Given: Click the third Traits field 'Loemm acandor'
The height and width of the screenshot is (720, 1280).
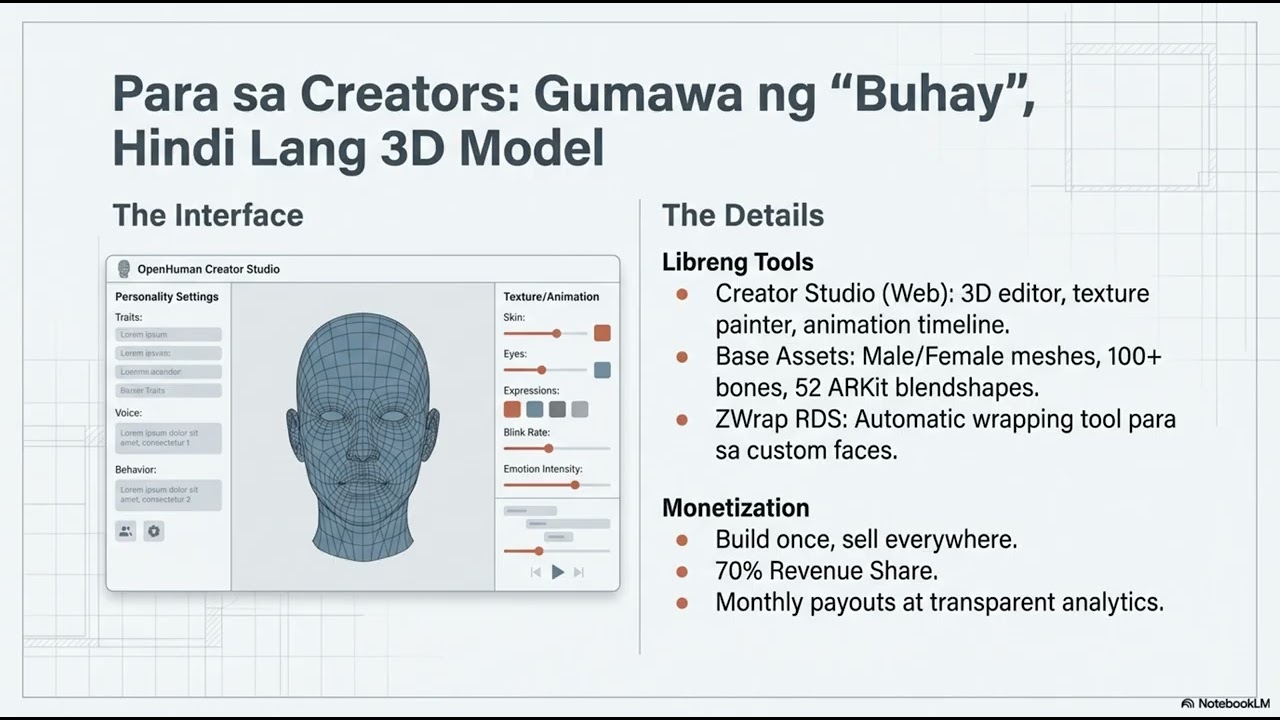Looking at the screenshot, I should pyautogui.click(x=168, y=372).
